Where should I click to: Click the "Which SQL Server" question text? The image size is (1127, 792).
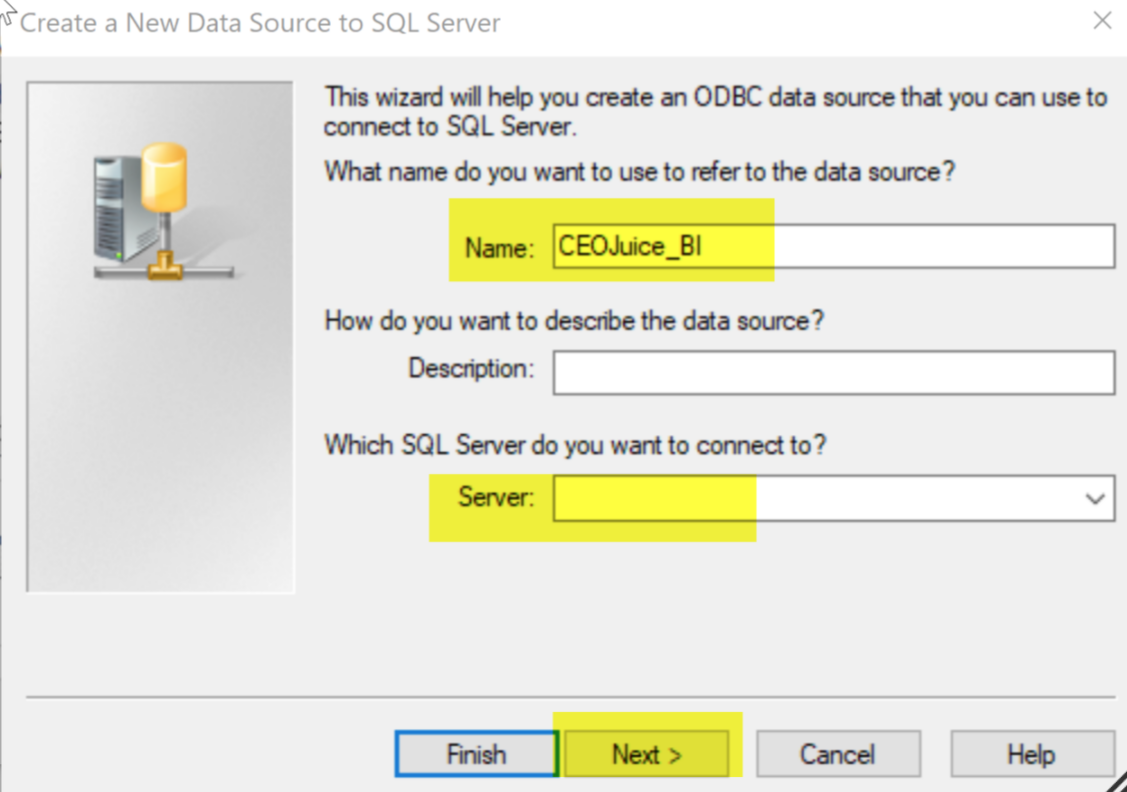(x=575, y=446)
